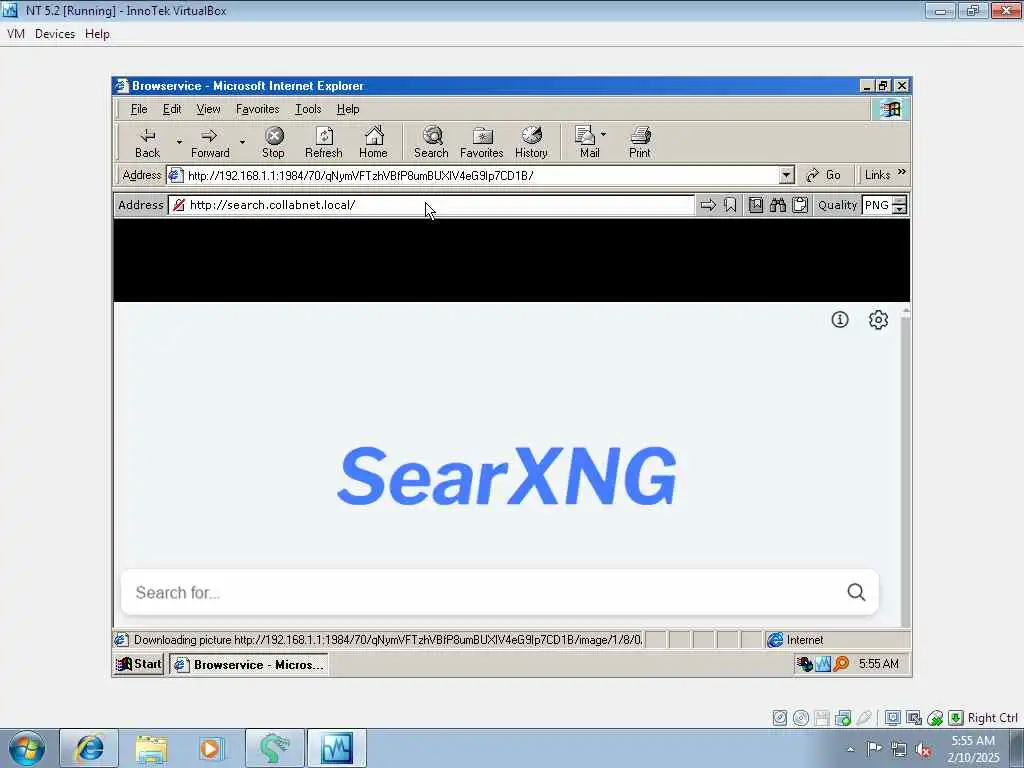Open the VM menu in VirtualBox

point(16,34)
